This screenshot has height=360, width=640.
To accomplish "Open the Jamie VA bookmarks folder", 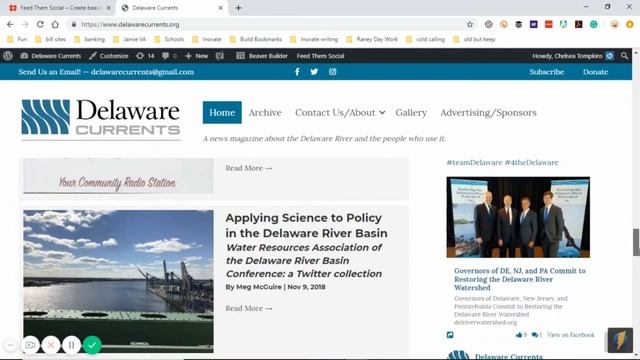I will click(130, 40).
